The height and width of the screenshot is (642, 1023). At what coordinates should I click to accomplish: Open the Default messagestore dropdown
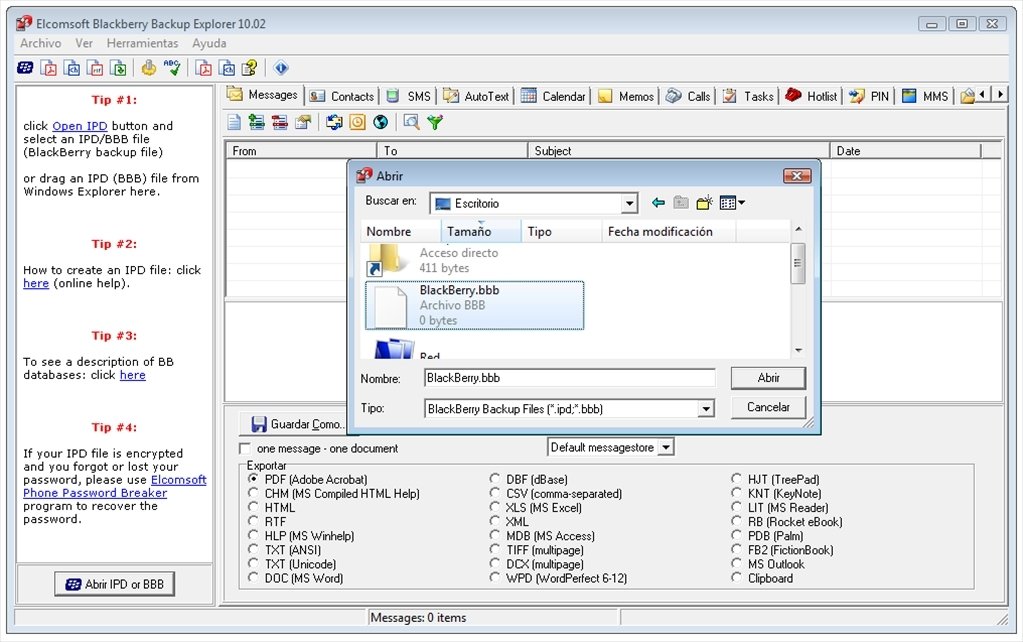tap(665, 448)
